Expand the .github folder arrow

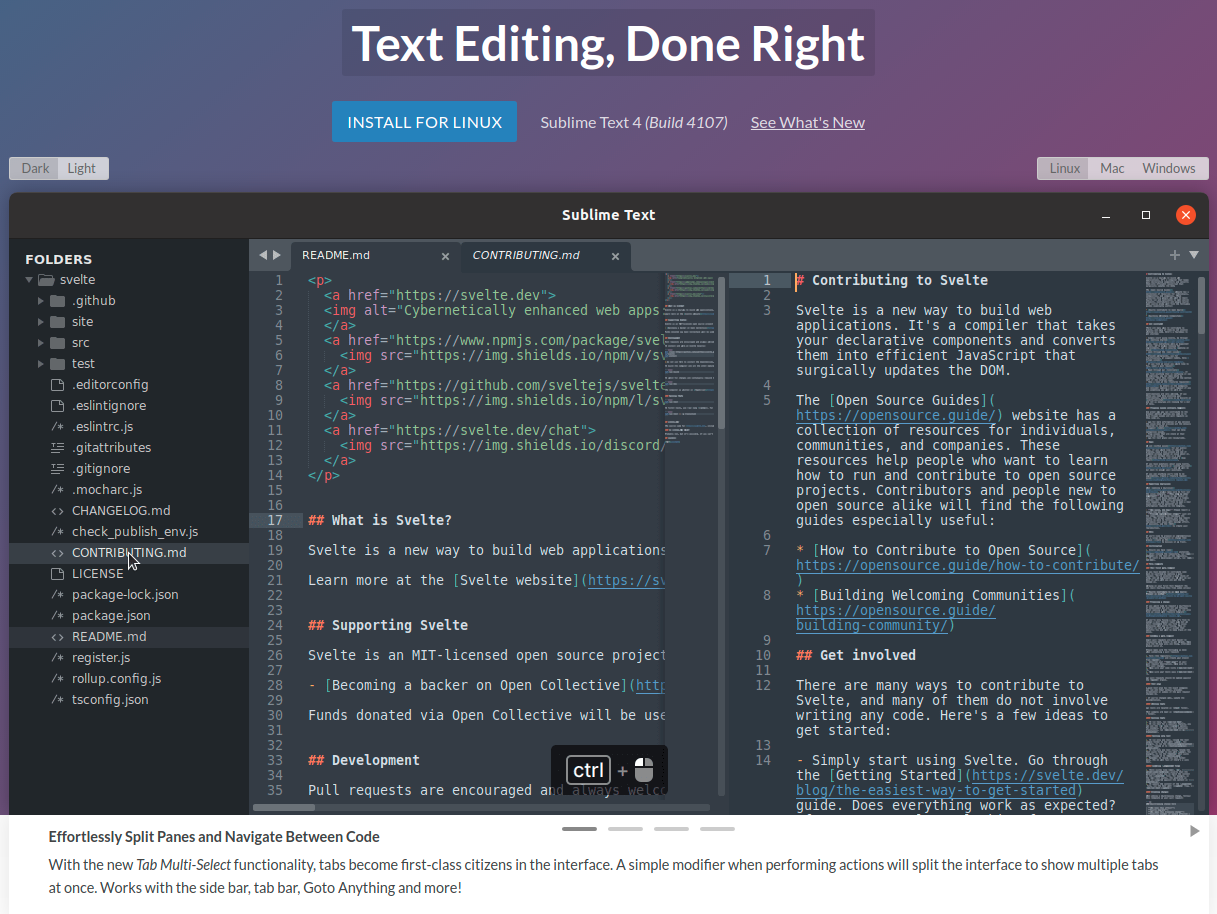(41, 301)
